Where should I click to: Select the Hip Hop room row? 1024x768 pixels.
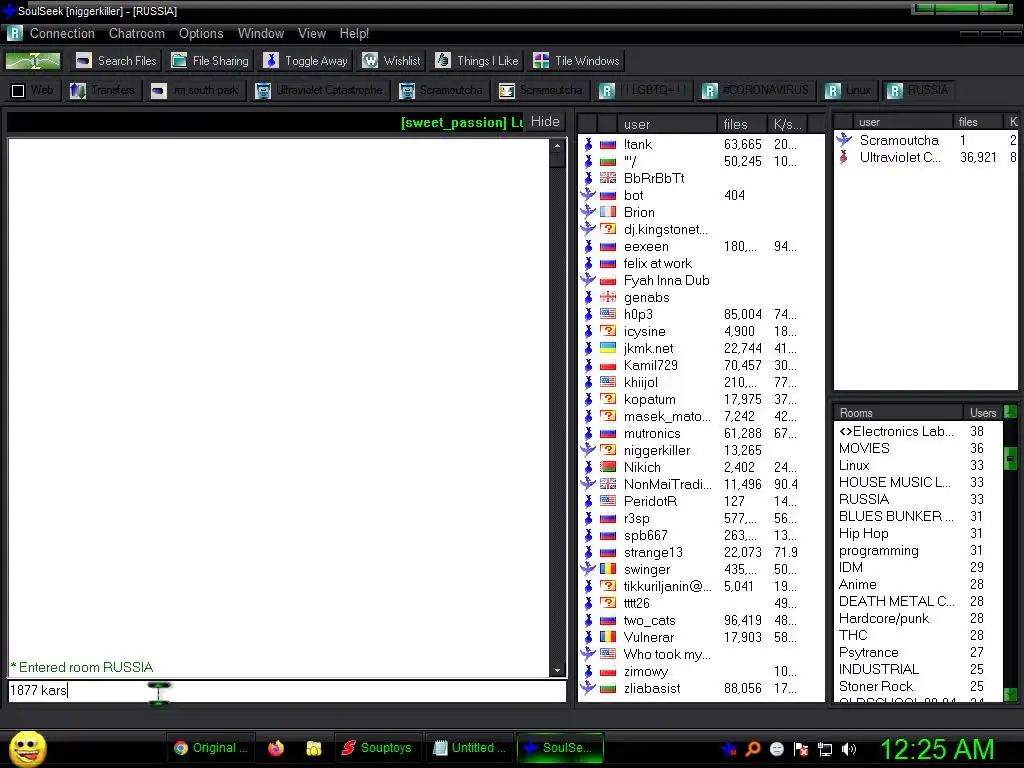click(918, 533)
